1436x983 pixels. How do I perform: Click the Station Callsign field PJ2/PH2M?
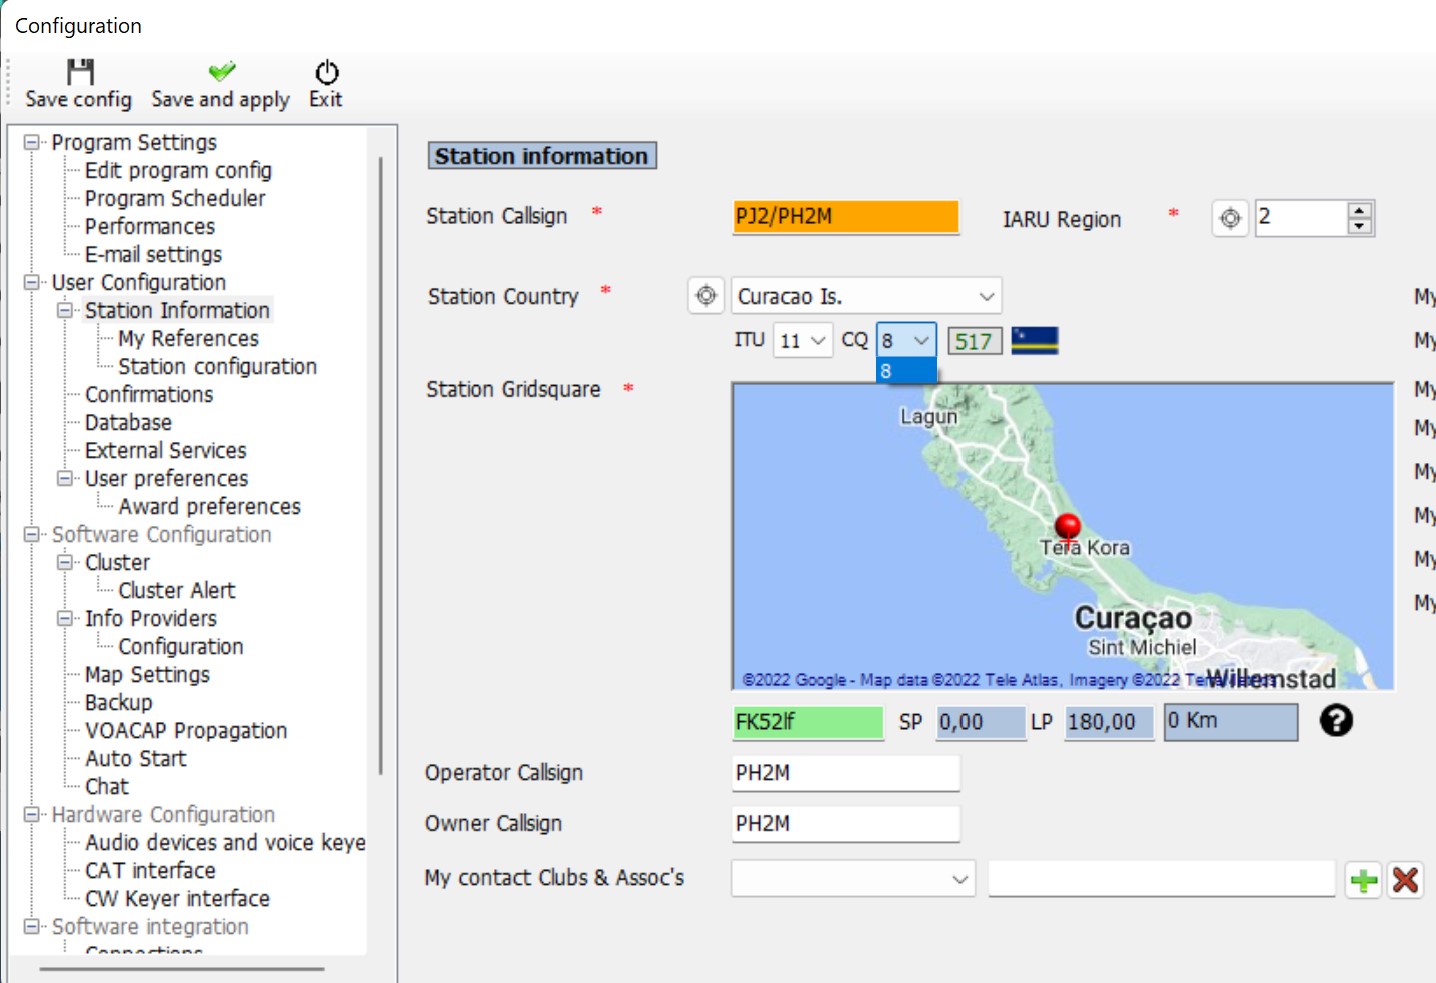[x=846, y=217]
